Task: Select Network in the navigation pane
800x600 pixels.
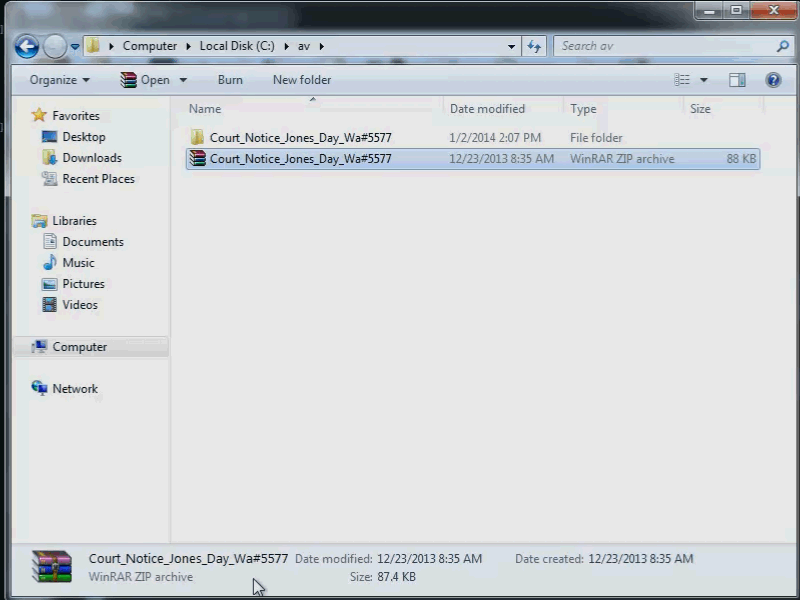Action: coord(75,389)
